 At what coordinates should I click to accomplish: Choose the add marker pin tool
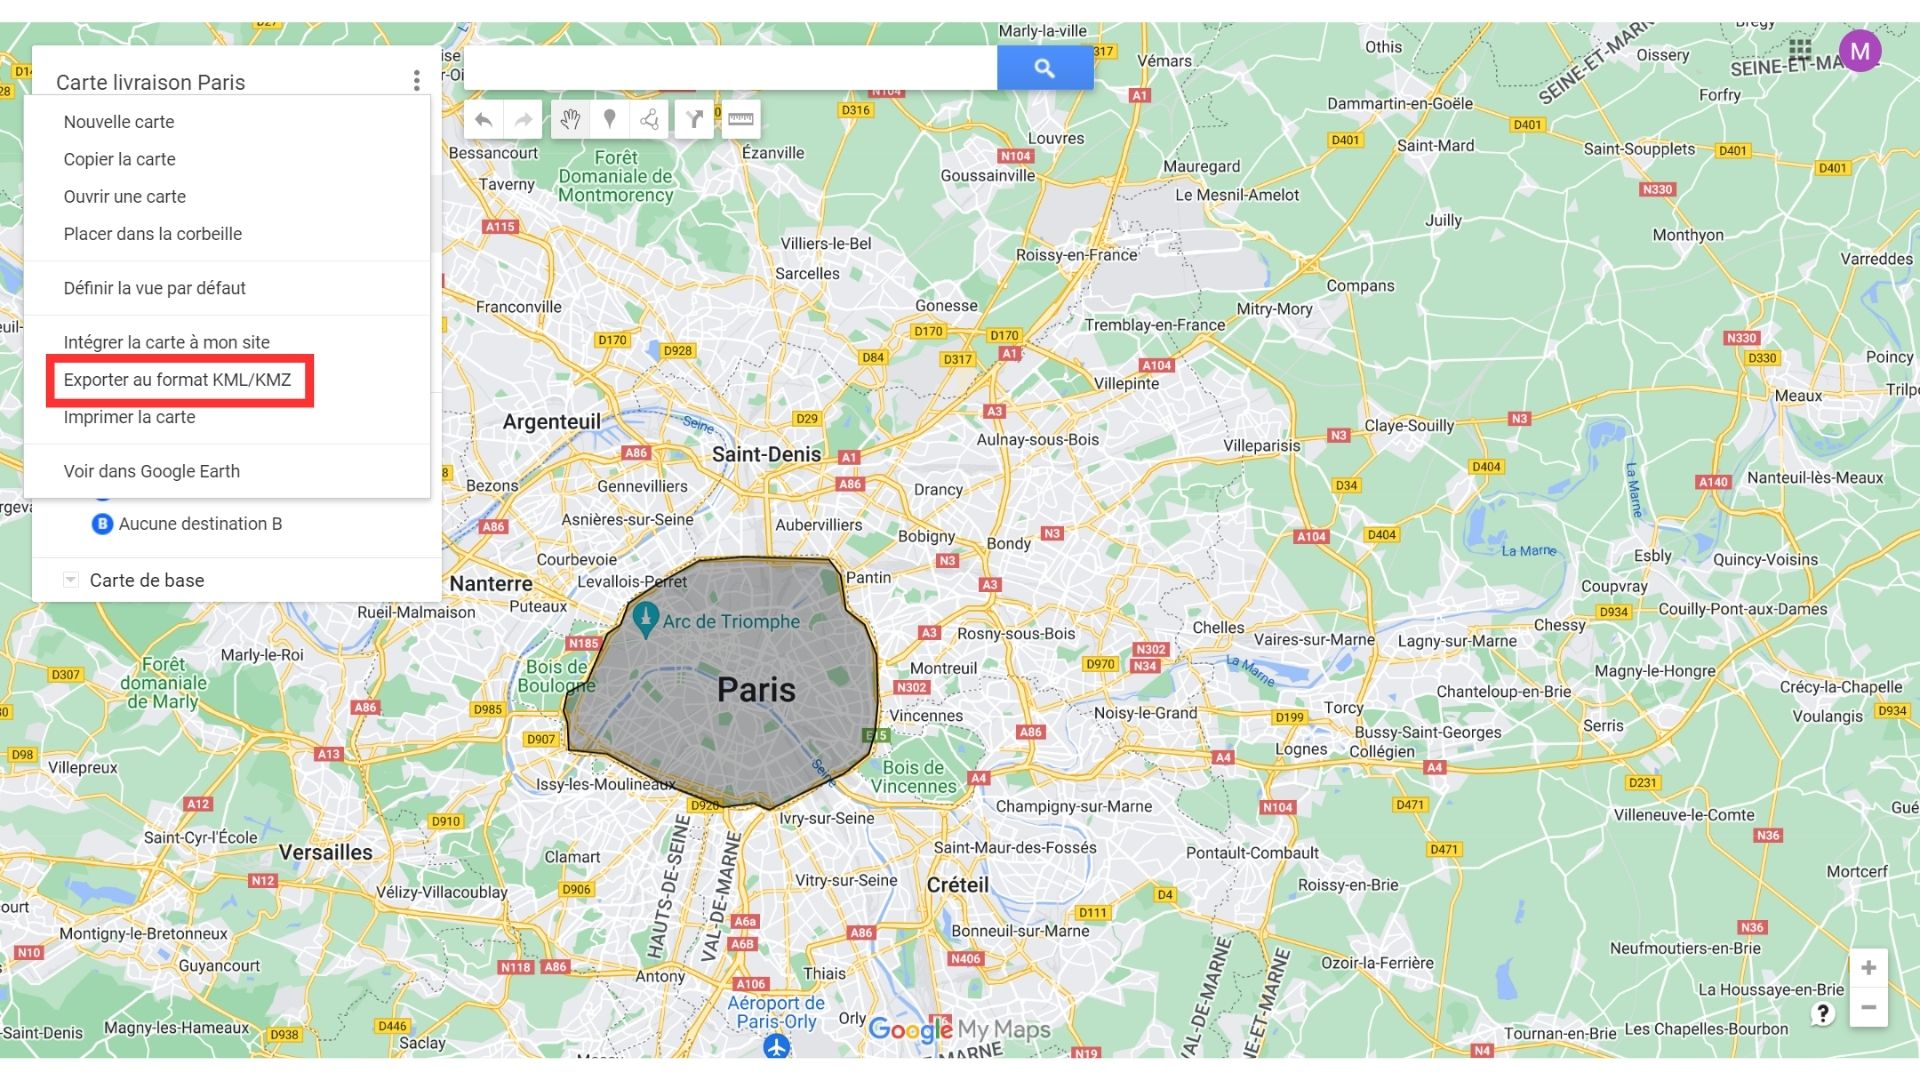pos(609,120)
